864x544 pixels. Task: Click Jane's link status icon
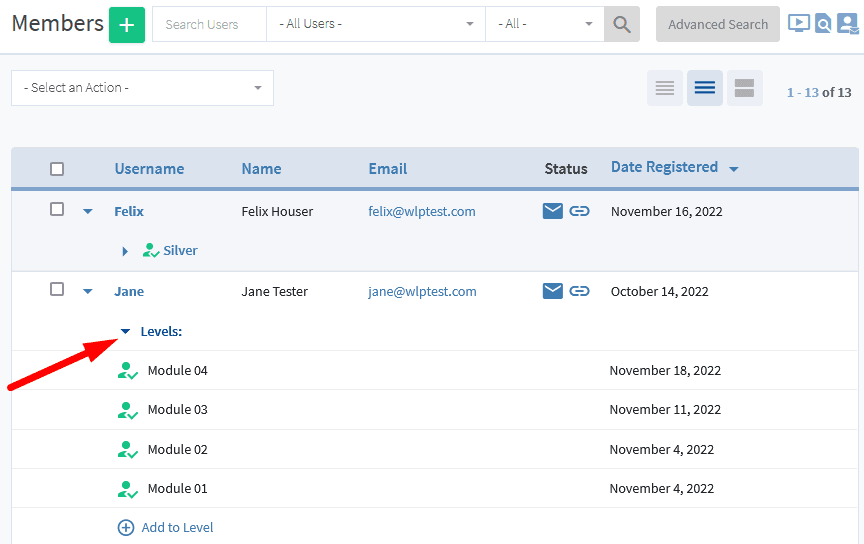coord(579,291)
